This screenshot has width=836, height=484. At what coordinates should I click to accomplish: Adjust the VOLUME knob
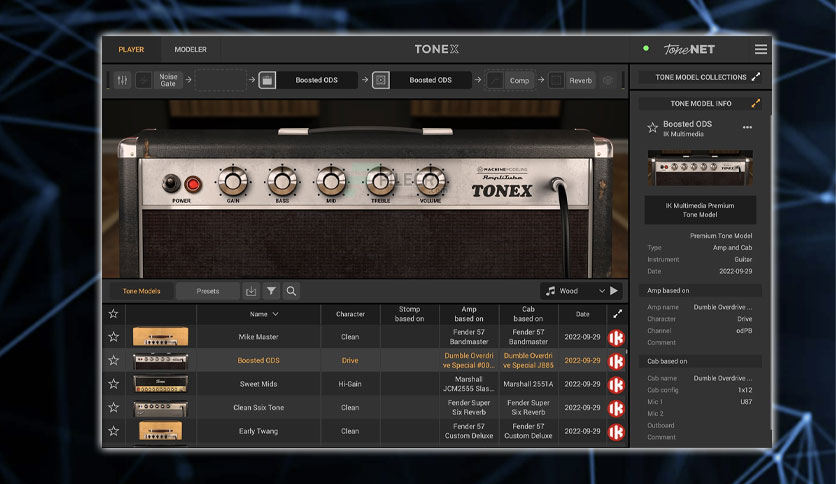coord(430,181)
